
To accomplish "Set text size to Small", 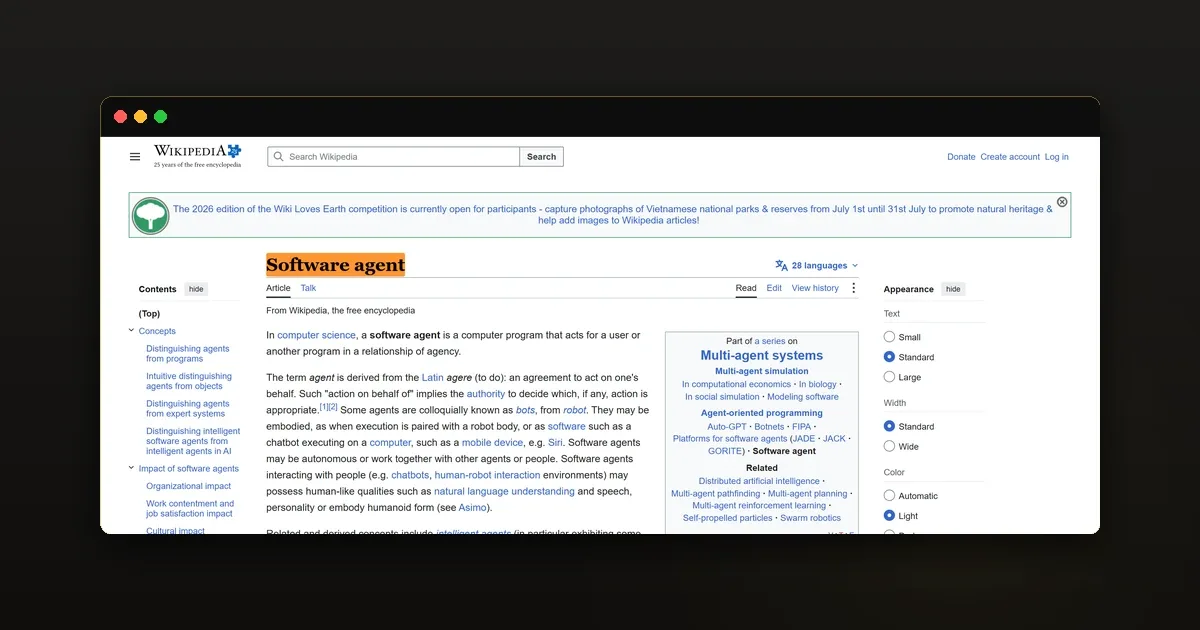I will coord(889,337).
